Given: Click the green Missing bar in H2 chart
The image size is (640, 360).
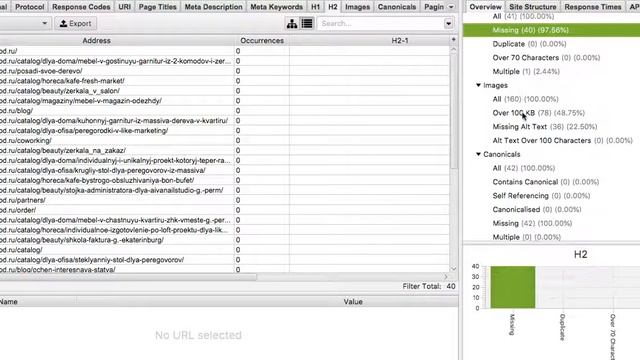Looking at the screenshot, I should (x=513, y=287).
